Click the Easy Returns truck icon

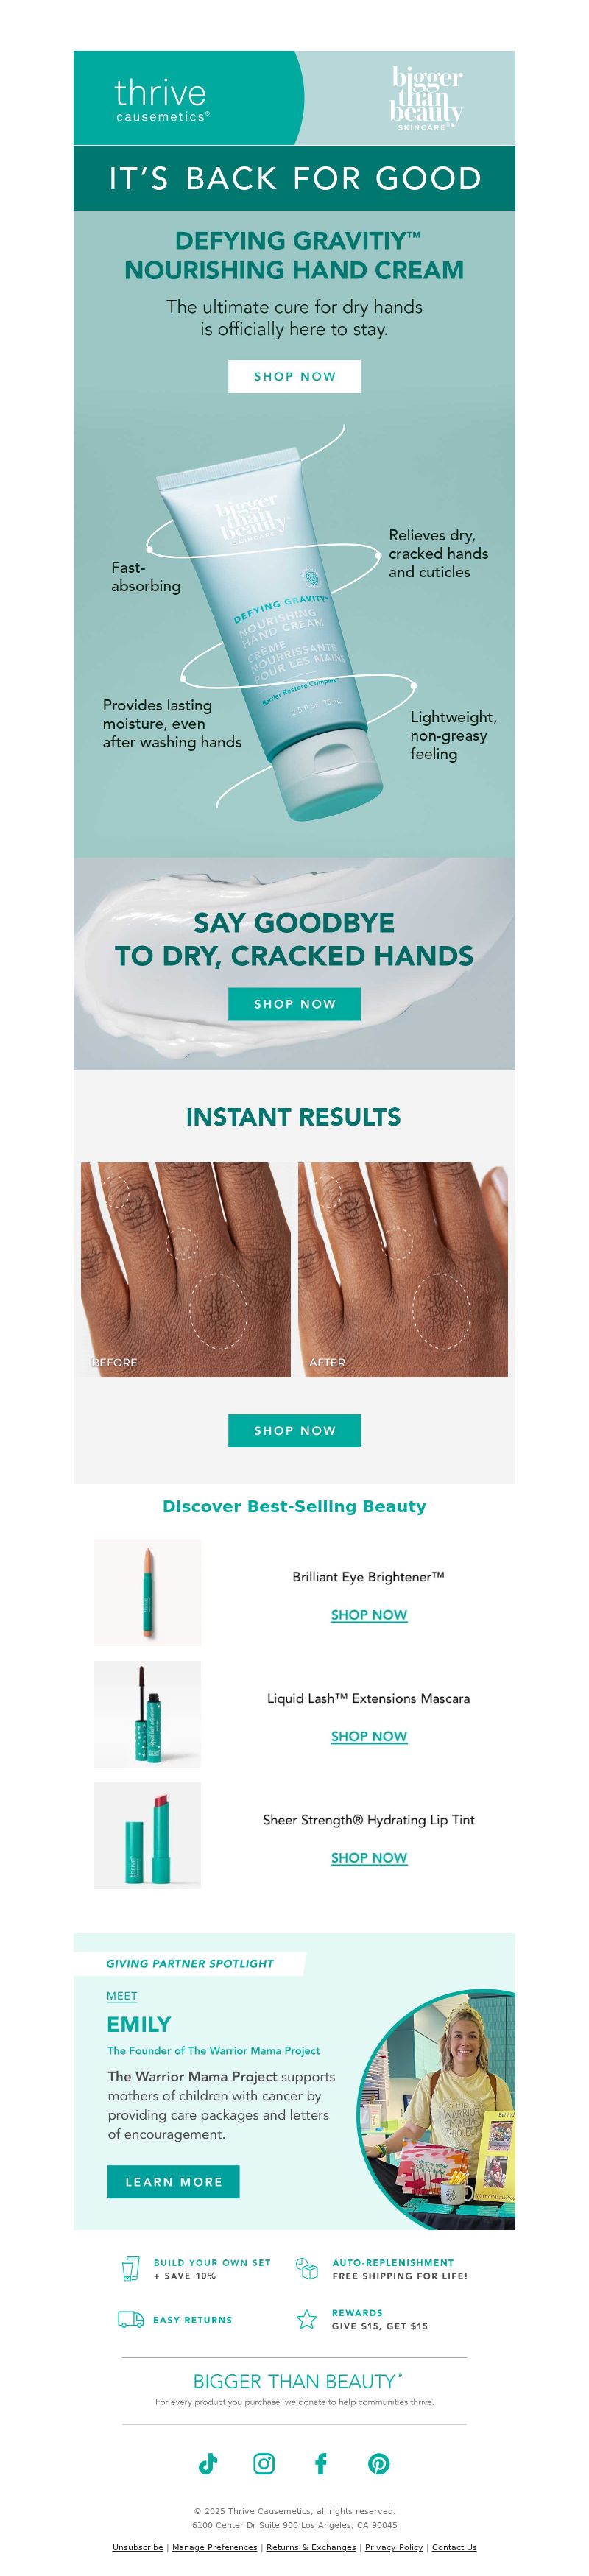pos(130,2319)
